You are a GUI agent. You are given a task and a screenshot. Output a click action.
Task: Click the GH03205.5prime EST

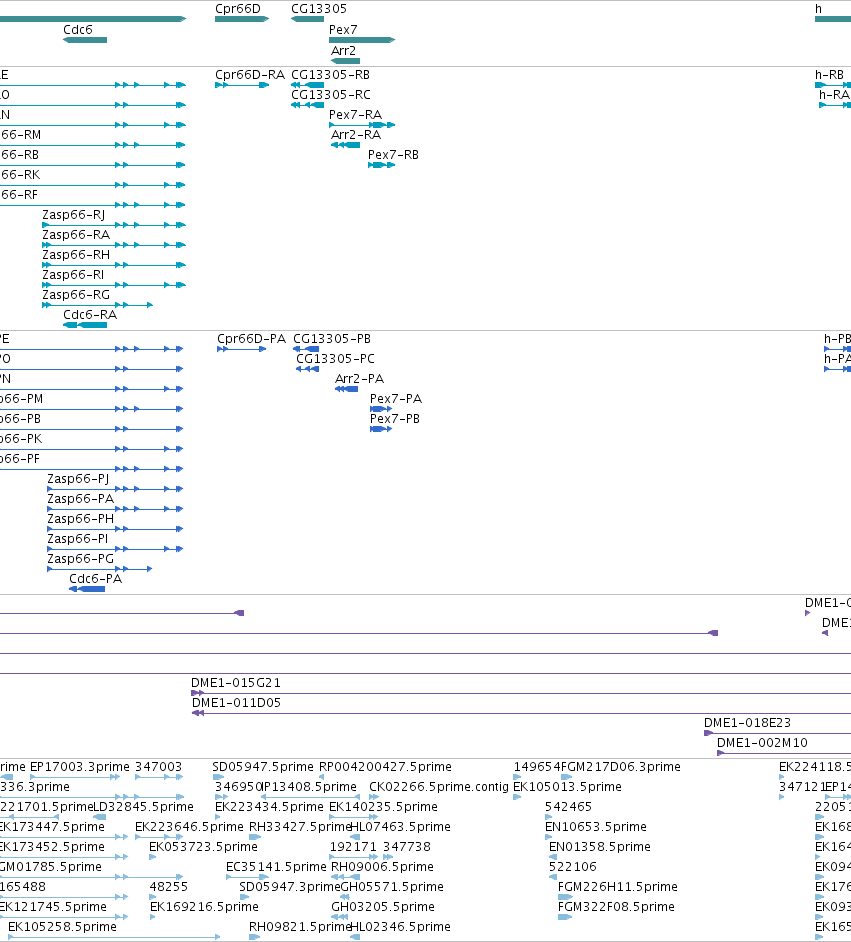pos(340,917)
